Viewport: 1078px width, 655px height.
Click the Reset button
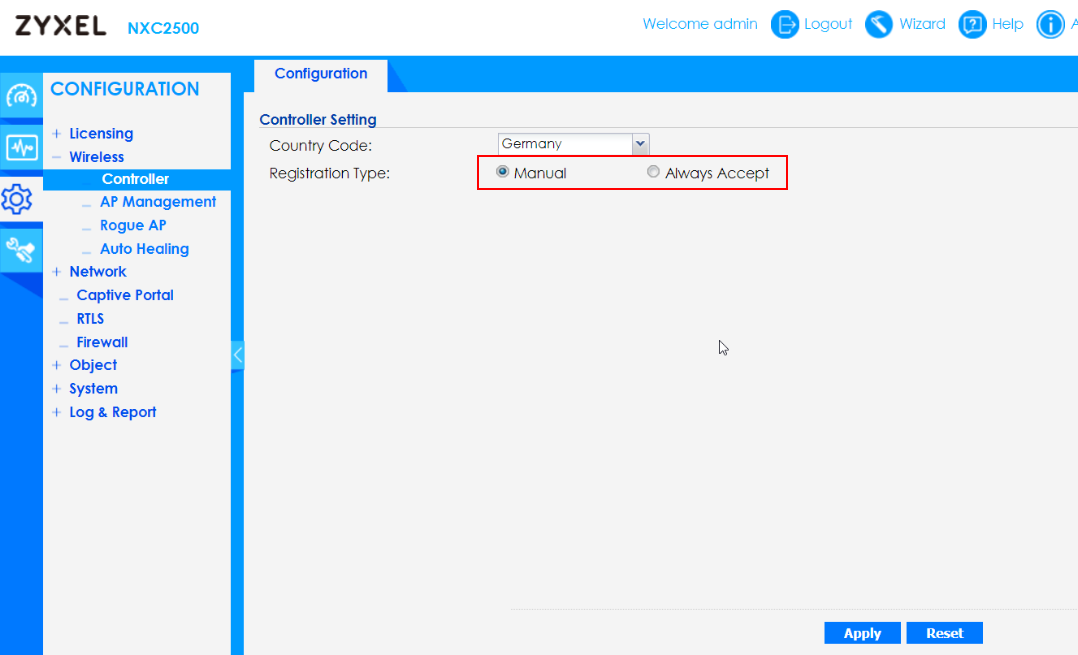[x=943, y=632]
